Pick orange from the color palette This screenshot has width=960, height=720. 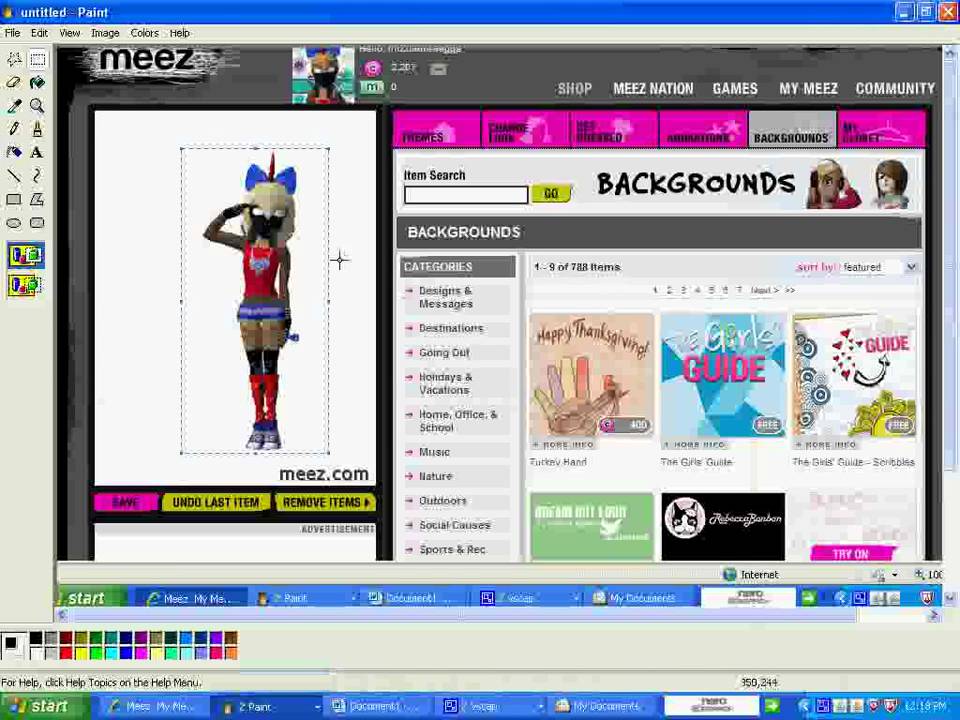(x=231, y=653)
